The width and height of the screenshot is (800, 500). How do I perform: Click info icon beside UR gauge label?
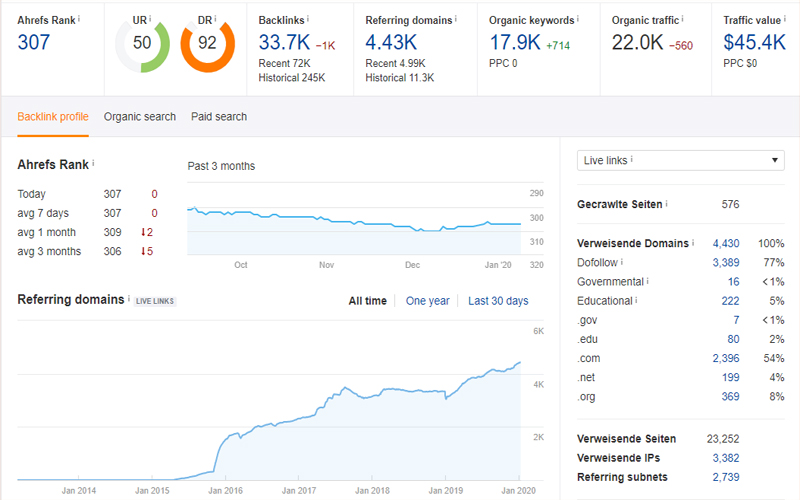click(150, 18)
